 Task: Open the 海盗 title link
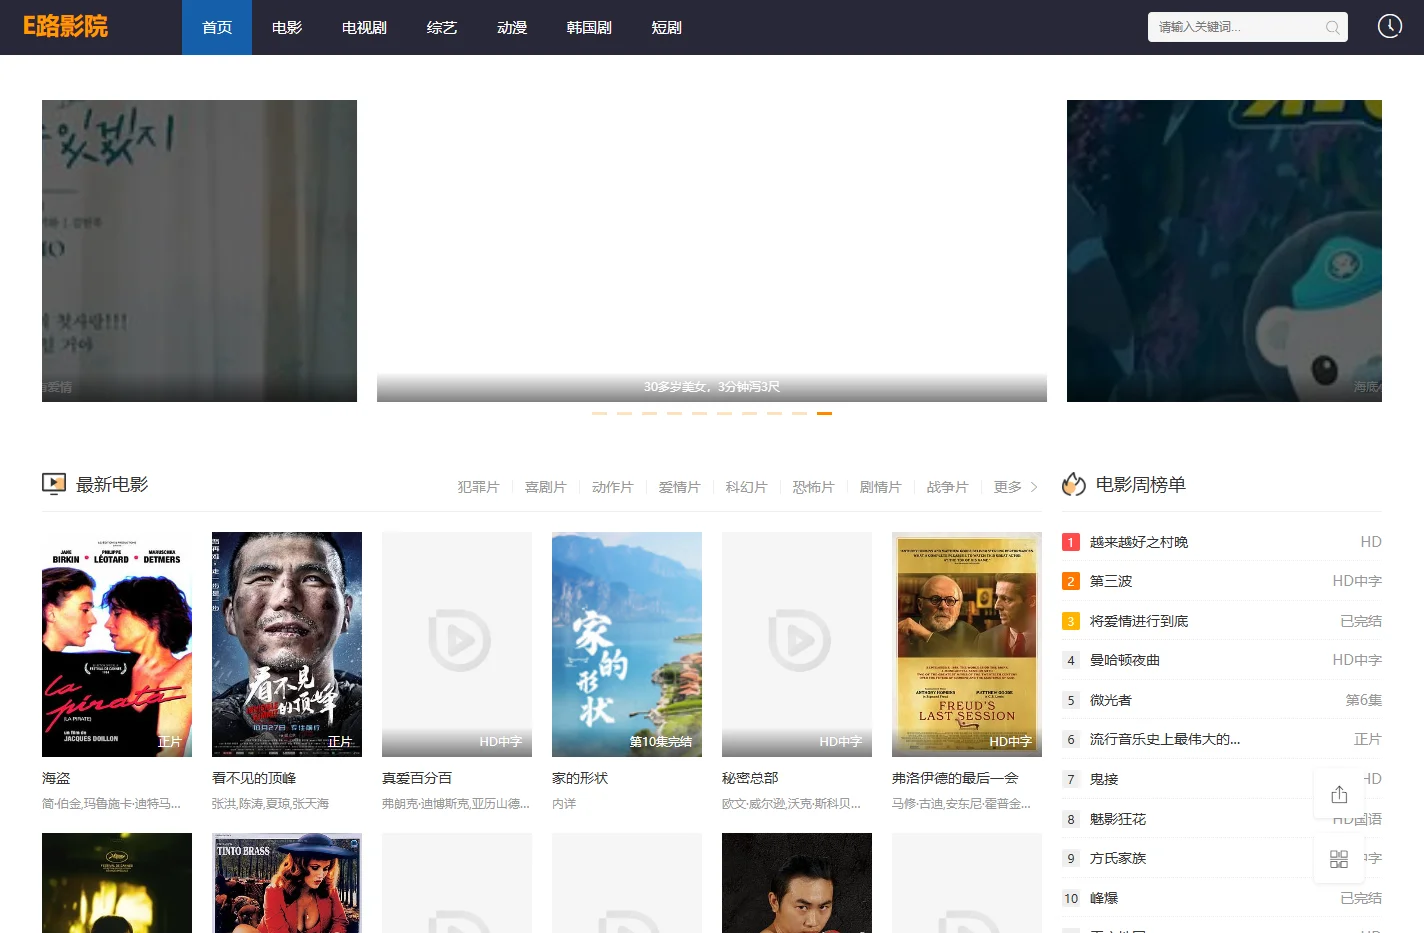click(x=56, y=778)
